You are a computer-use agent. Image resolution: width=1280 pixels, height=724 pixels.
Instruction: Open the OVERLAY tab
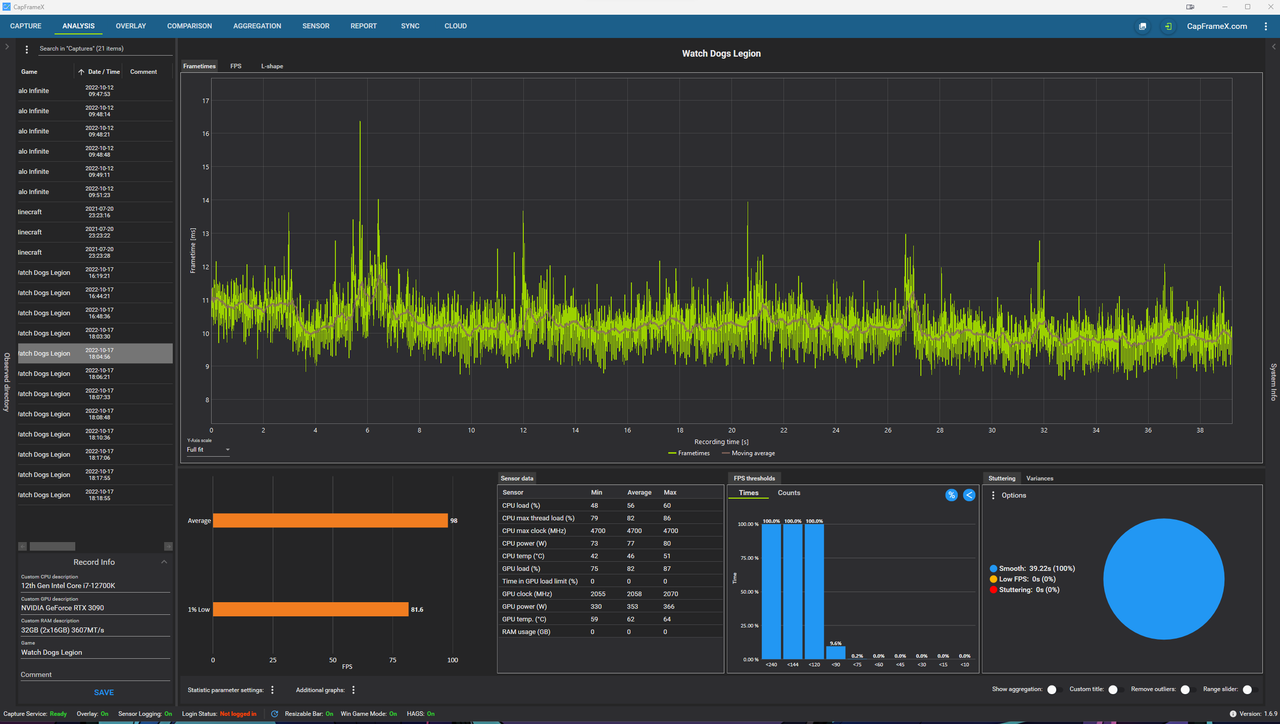click(x=130, y=26)
